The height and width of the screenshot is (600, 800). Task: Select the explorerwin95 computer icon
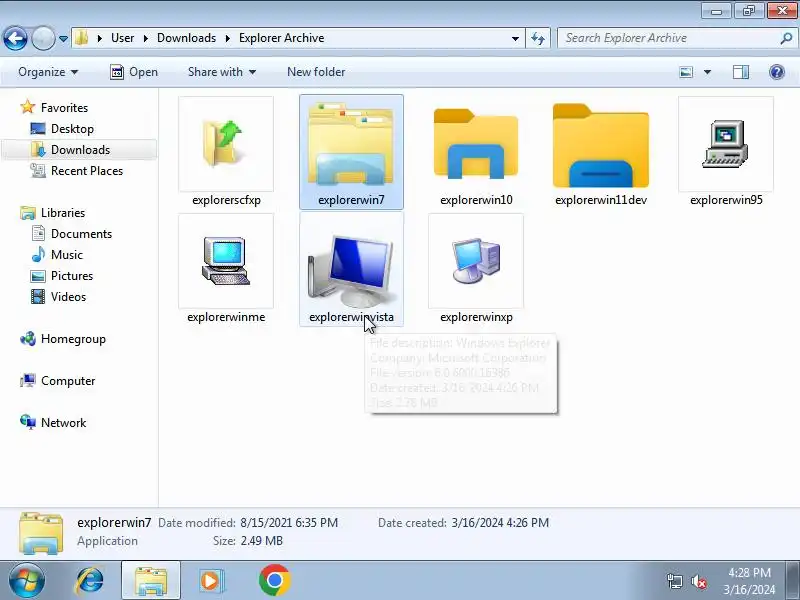pyautogui.click(x=726, y=144)
